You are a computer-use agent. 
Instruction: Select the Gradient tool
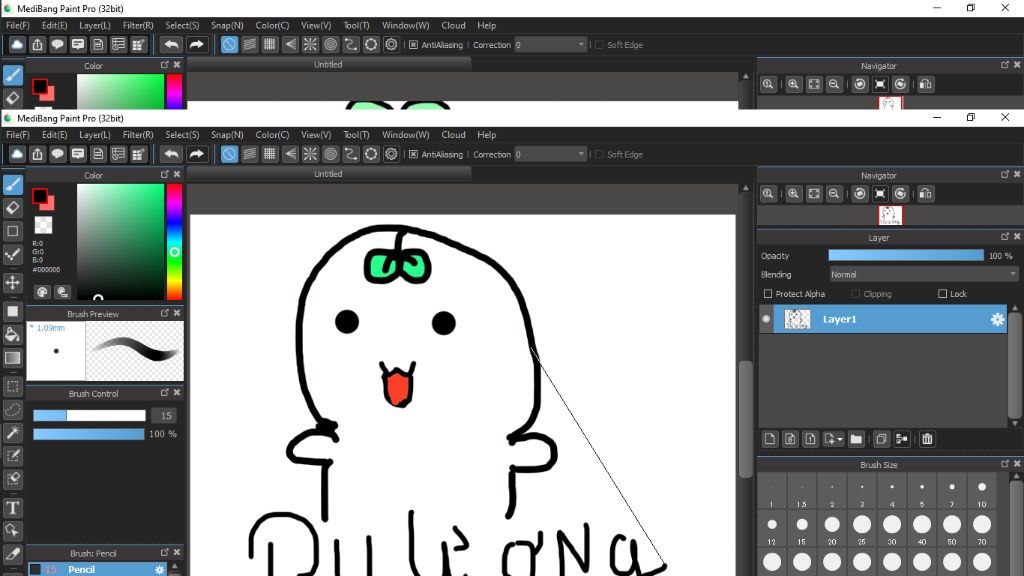(12, 358)
